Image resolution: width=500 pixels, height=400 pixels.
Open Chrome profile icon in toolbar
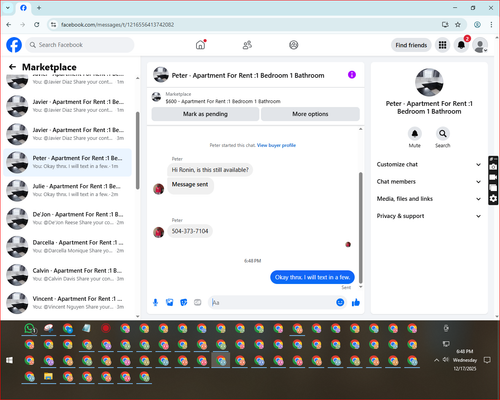click(x=477, y=24)
